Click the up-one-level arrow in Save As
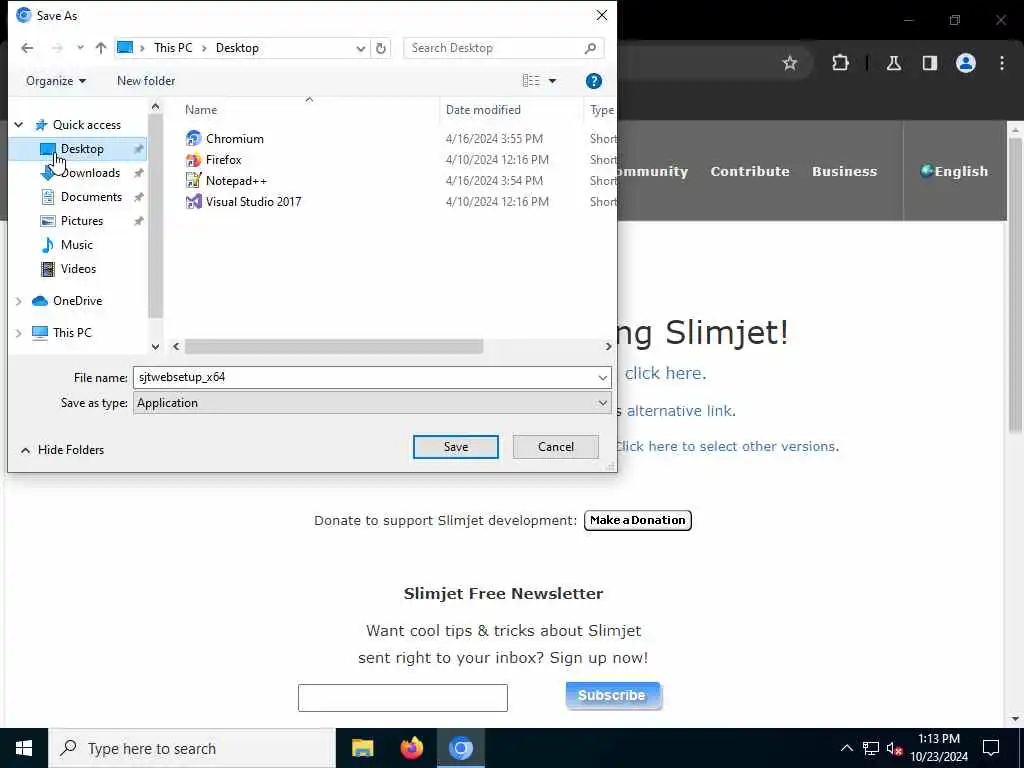Screen dimensions: 1024x768 (x=101, y=48)
